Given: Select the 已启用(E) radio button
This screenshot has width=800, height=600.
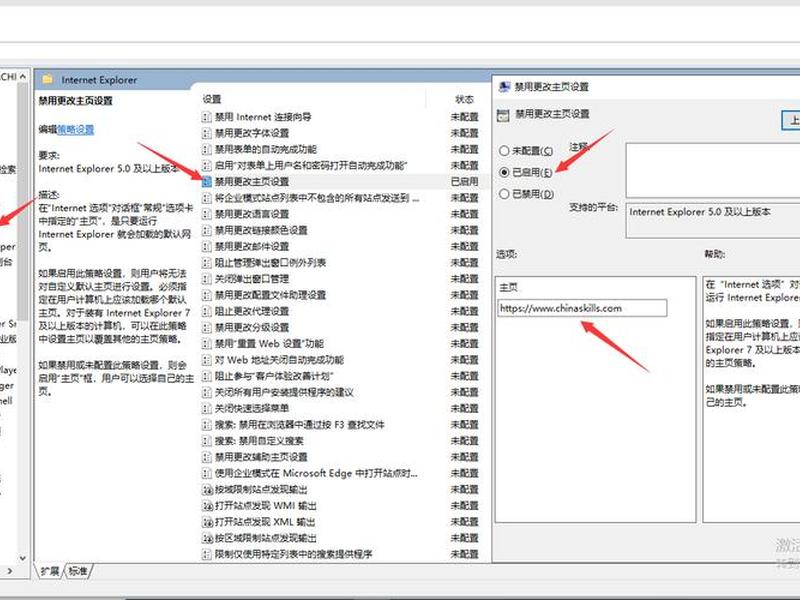Looking at the screenshot, I should [x=504, y=172].
